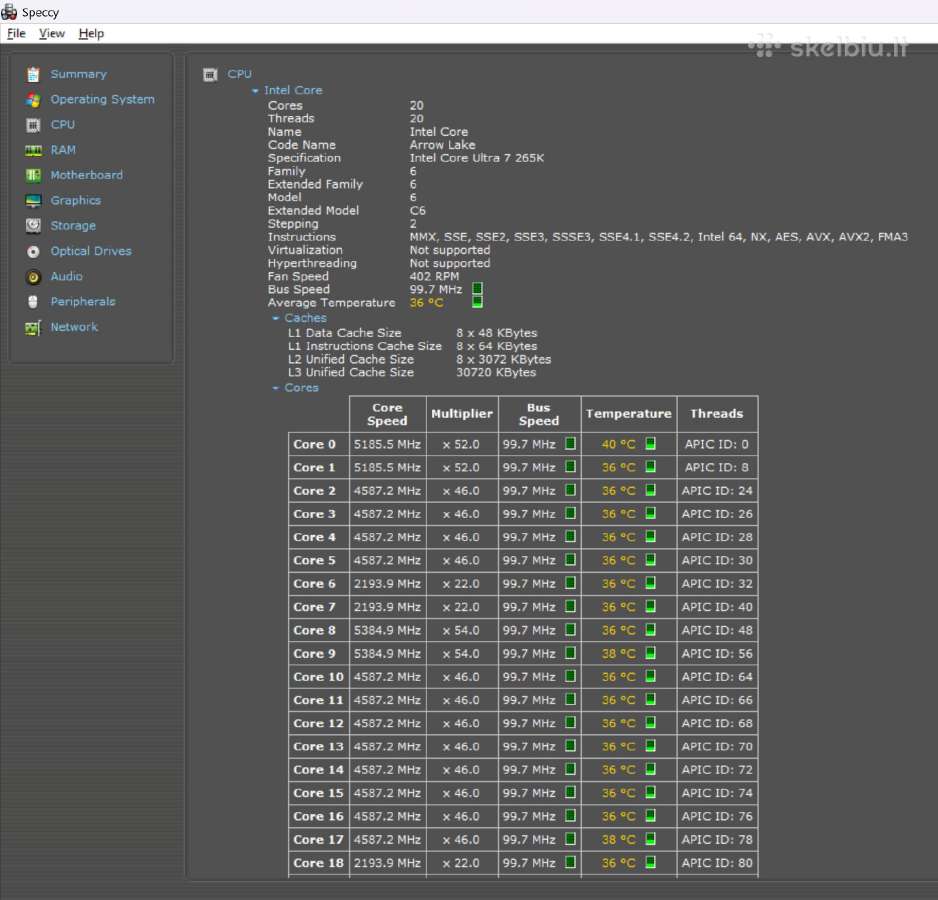Show Motherboard details
The width and height of the screenshot is (938, 900).
click(x=86, y=175)
